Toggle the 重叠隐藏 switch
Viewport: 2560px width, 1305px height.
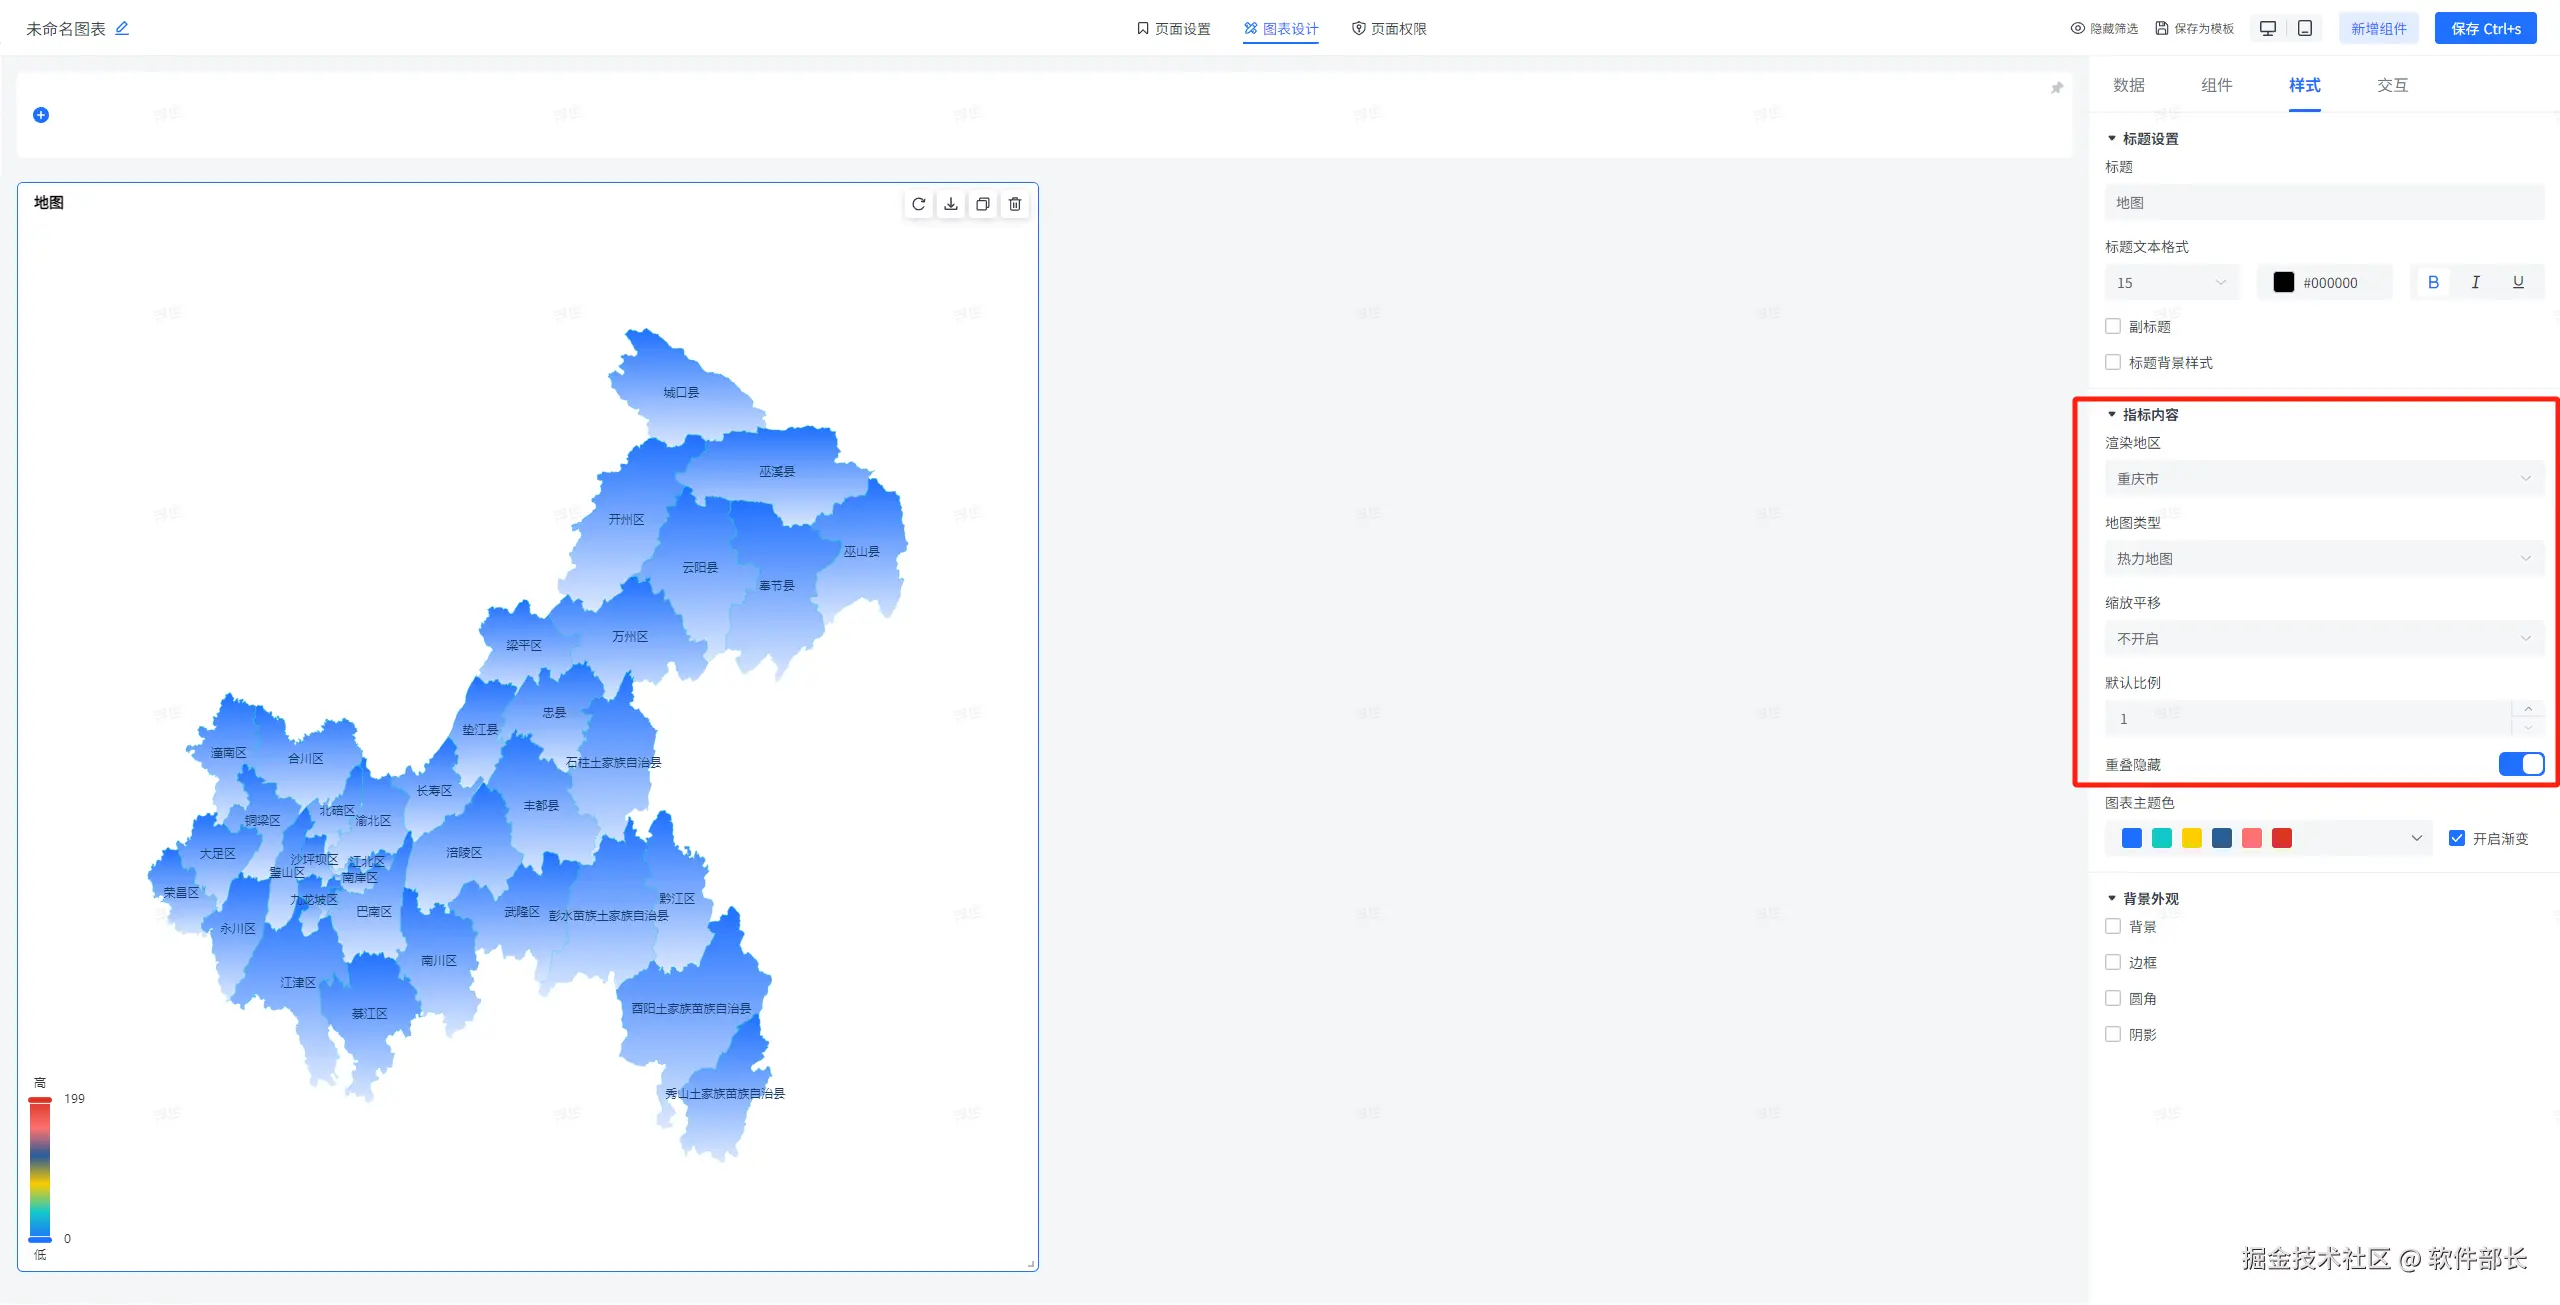click(2521, 764)
